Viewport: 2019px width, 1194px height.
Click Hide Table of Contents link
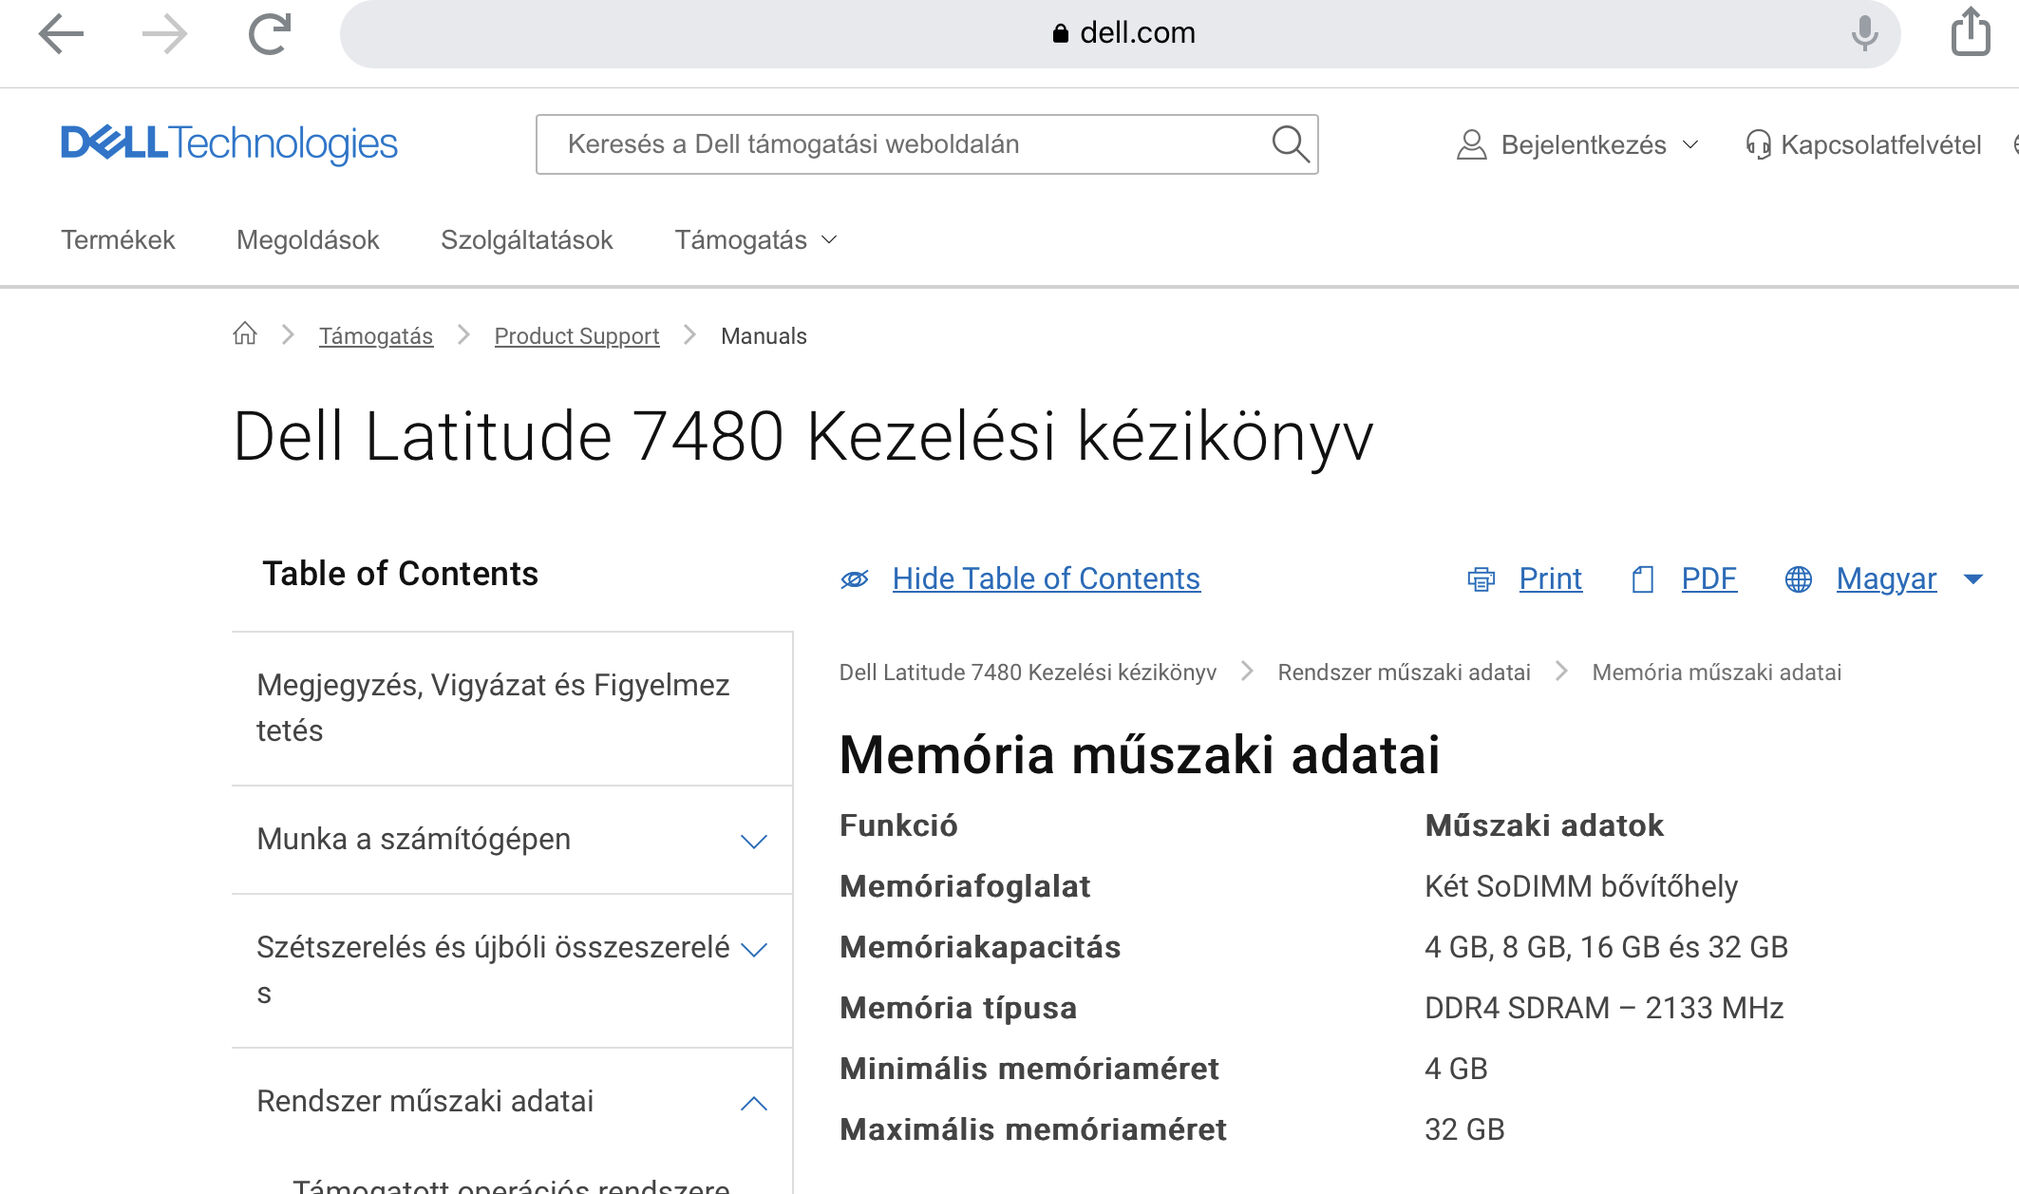pos(1046,579)
